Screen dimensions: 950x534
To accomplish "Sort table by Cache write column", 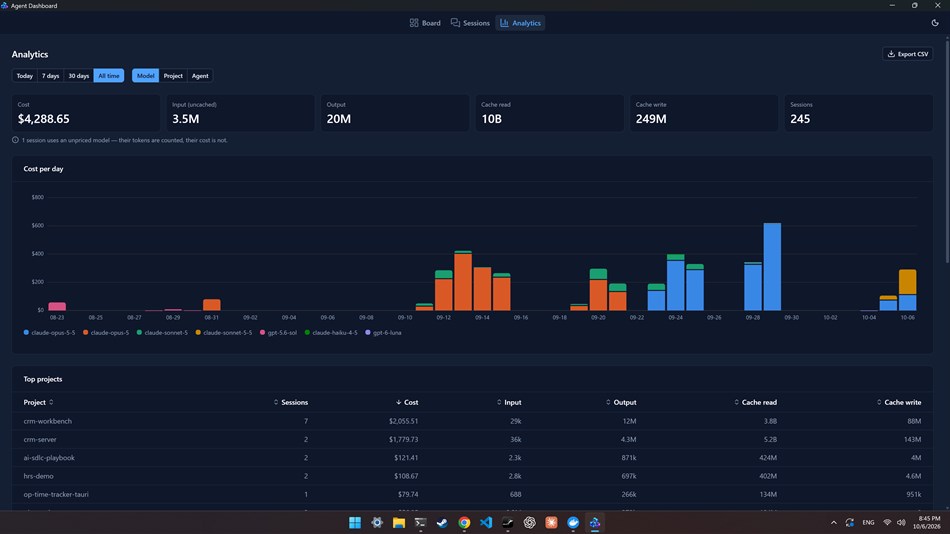I will tap(899, 402).
